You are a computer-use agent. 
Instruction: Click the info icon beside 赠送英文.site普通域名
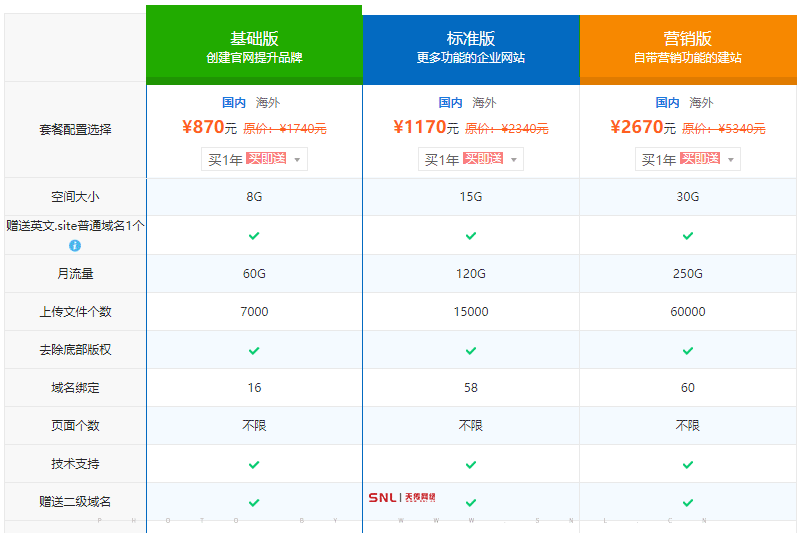pos(75,245)
